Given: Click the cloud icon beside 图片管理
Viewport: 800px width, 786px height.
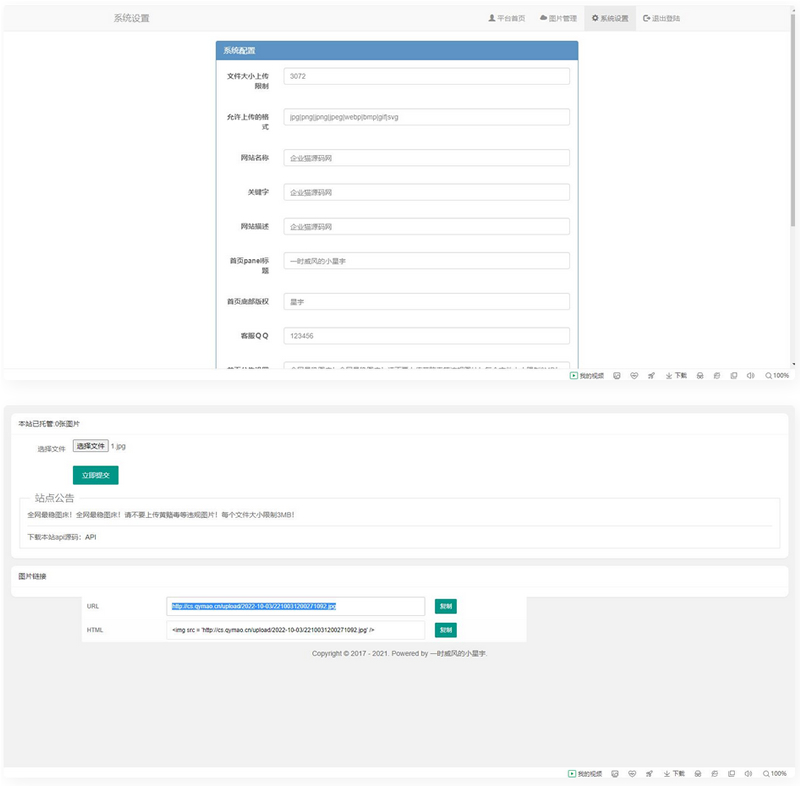Looking at the screenshot, I should point(543,19).
